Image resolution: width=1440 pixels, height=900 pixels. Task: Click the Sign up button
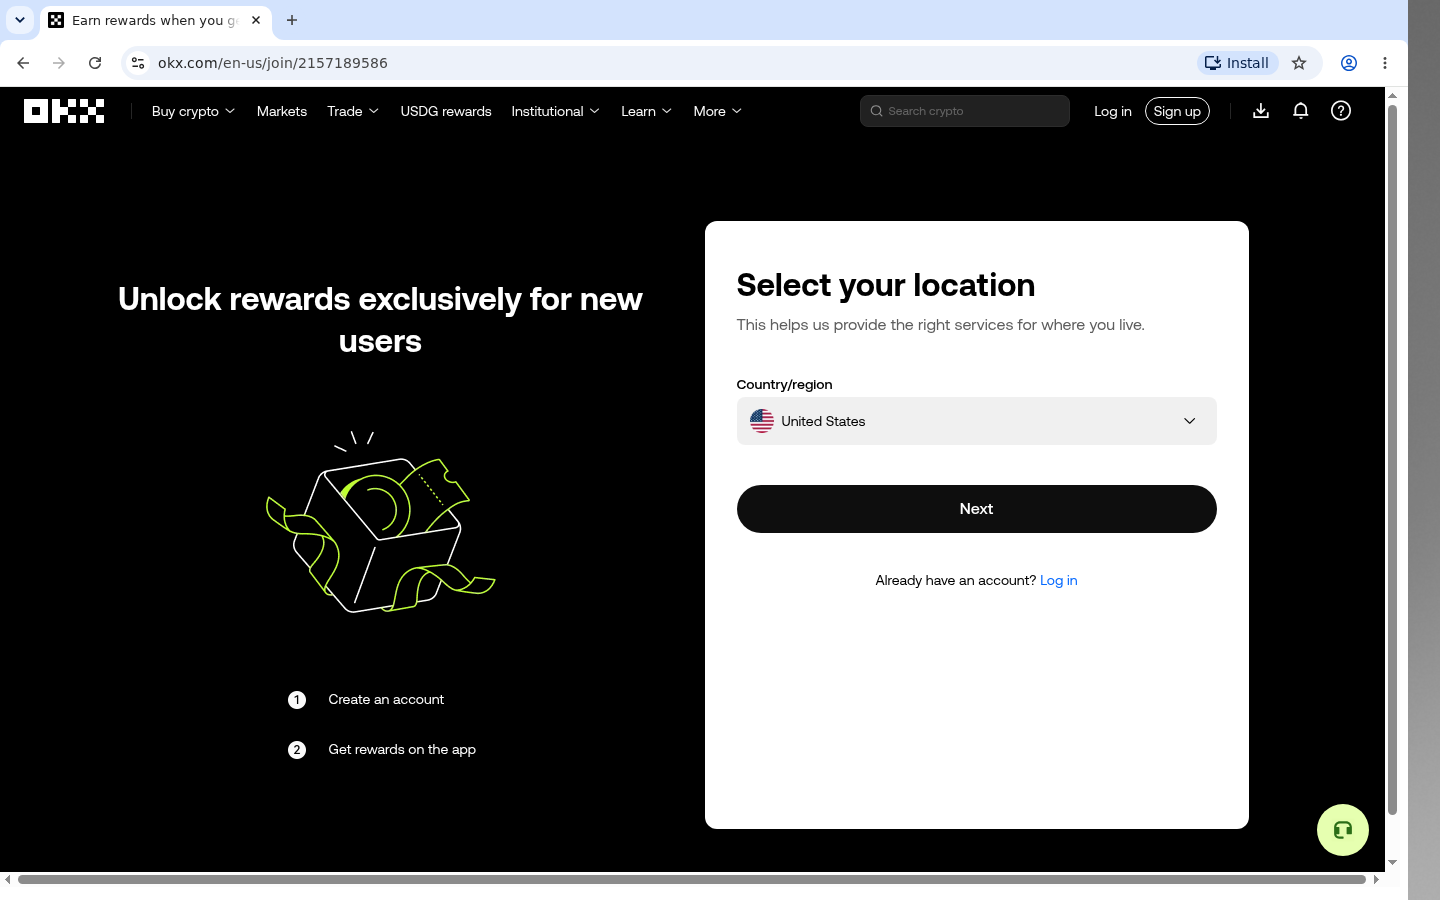click(1177, 111)
